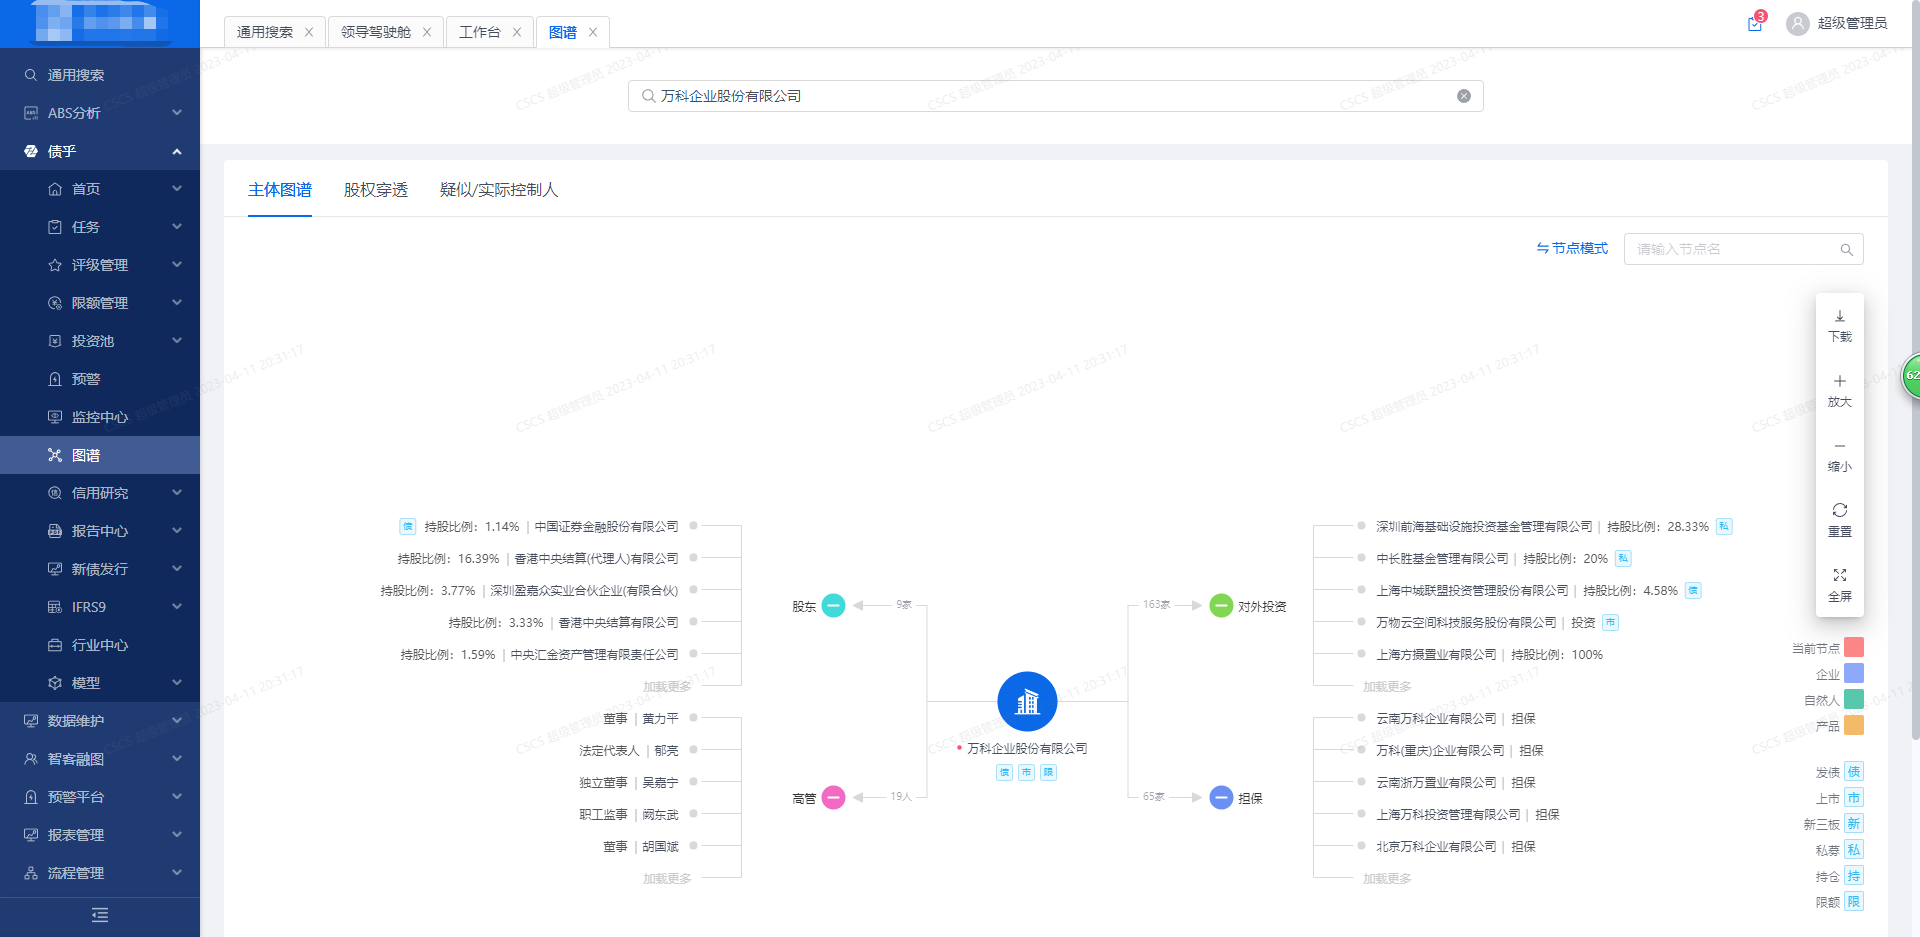Click the download icon in the graph toolbar

[x=1839, y=317]
